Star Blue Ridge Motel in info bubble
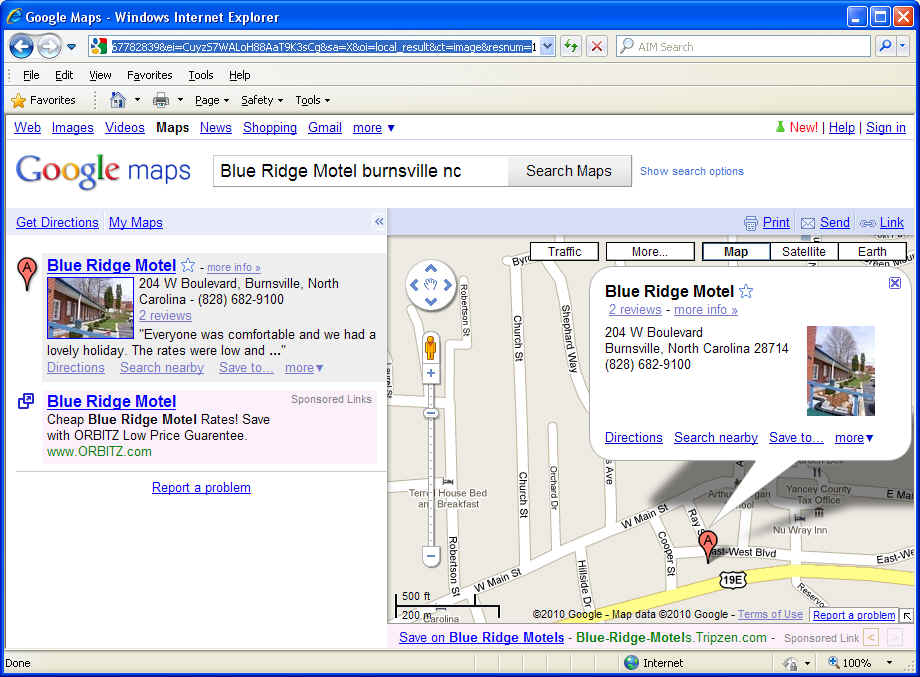Image resolution: width=920 pixels, height=677 pixels. [x=746, y=291]
